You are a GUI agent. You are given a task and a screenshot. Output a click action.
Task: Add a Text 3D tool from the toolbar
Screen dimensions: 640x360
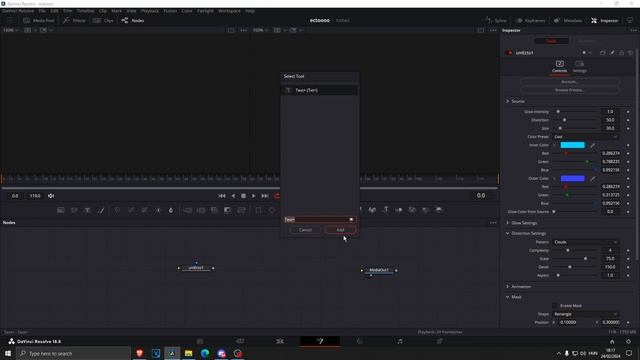pos(385,210)
